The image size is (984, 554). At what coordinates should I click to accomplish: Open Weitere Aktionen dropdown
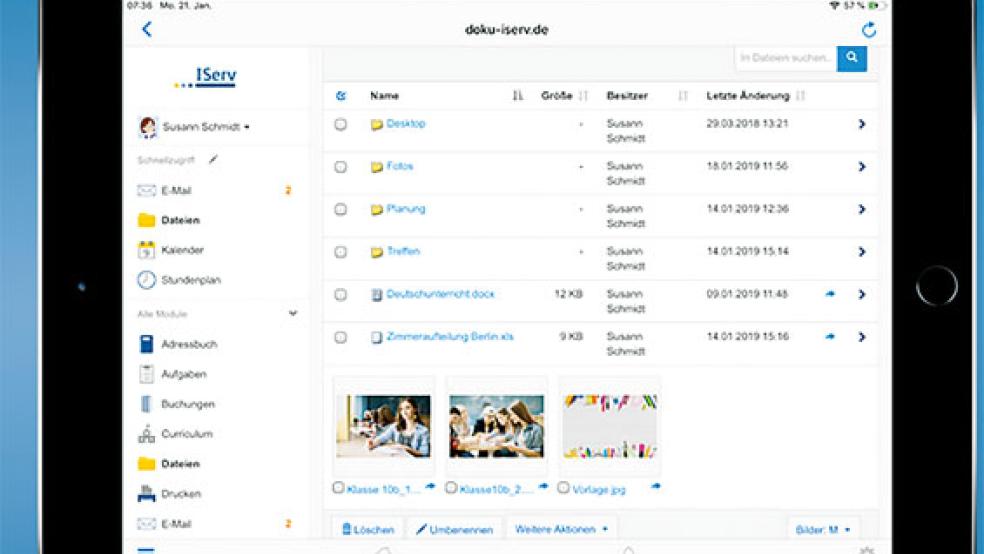pyautogui.click(x=561, y=529)
